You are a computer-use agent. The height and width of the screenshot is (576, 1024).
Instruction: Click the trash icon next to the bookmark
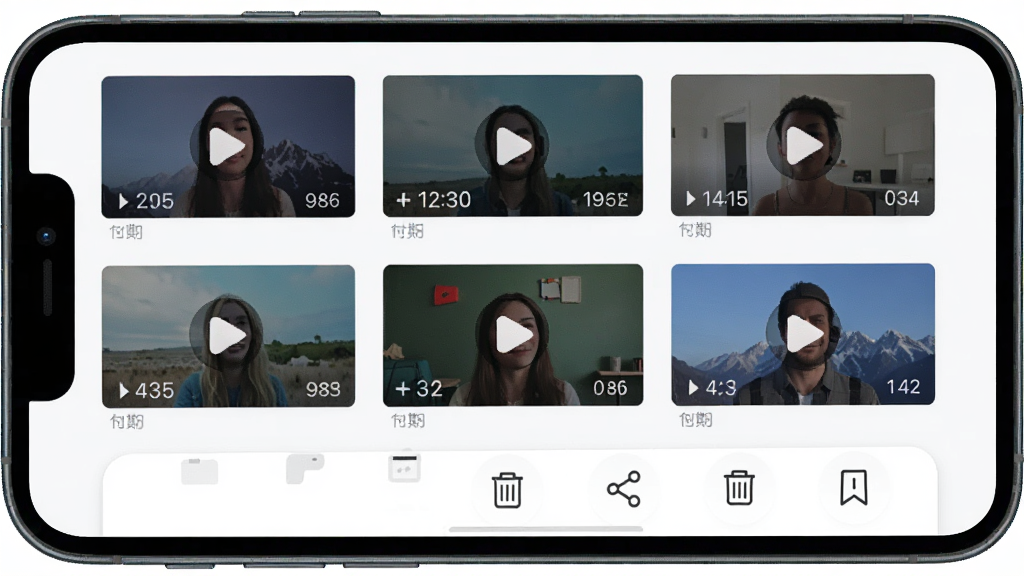point(739,488)
